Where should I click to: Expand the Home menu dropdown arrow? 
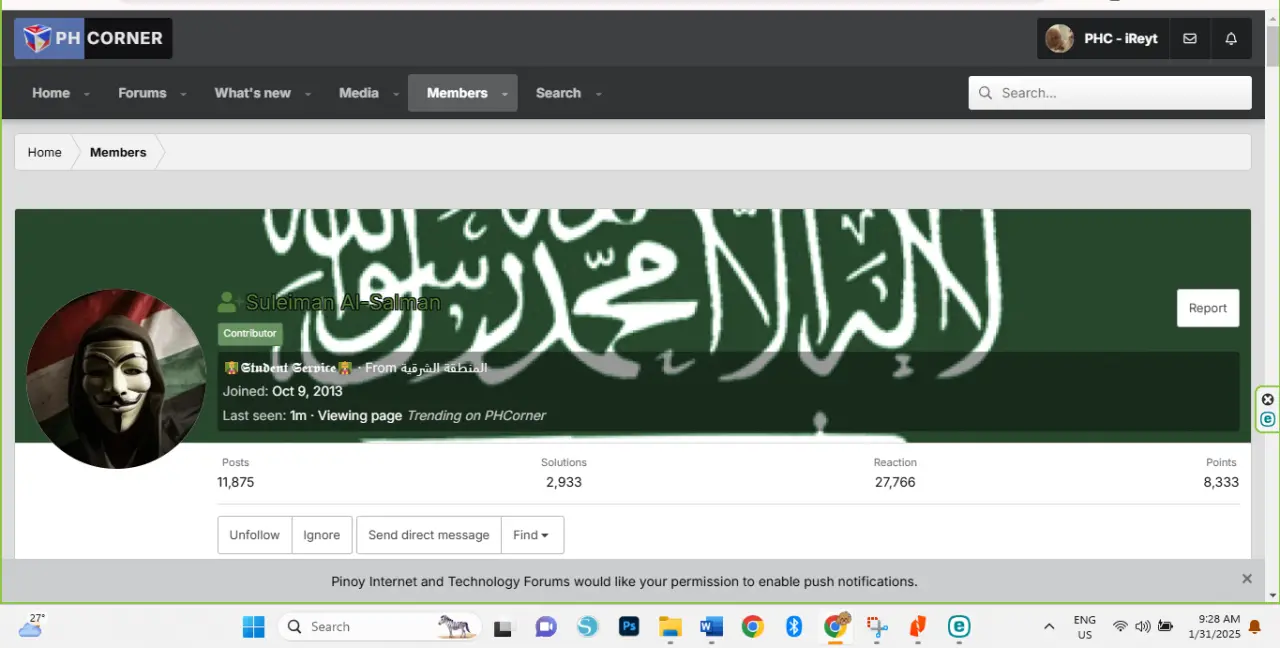87,94
